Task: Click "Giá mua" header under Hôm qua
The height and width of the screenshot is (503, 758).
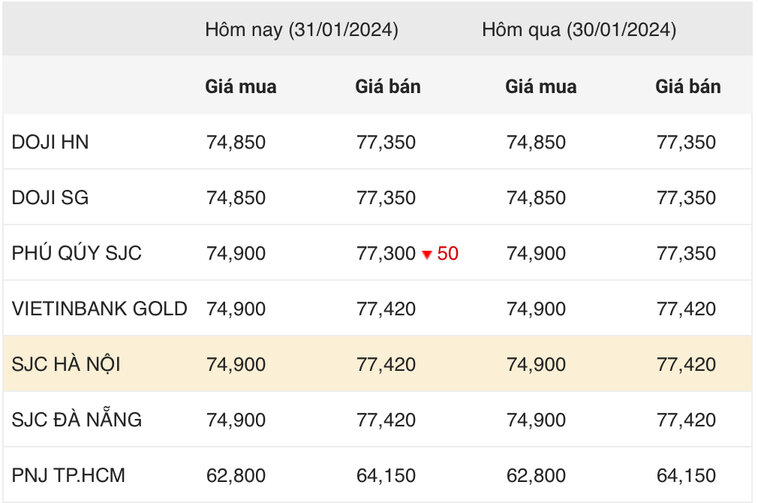Action: click(x=541, y=87)
